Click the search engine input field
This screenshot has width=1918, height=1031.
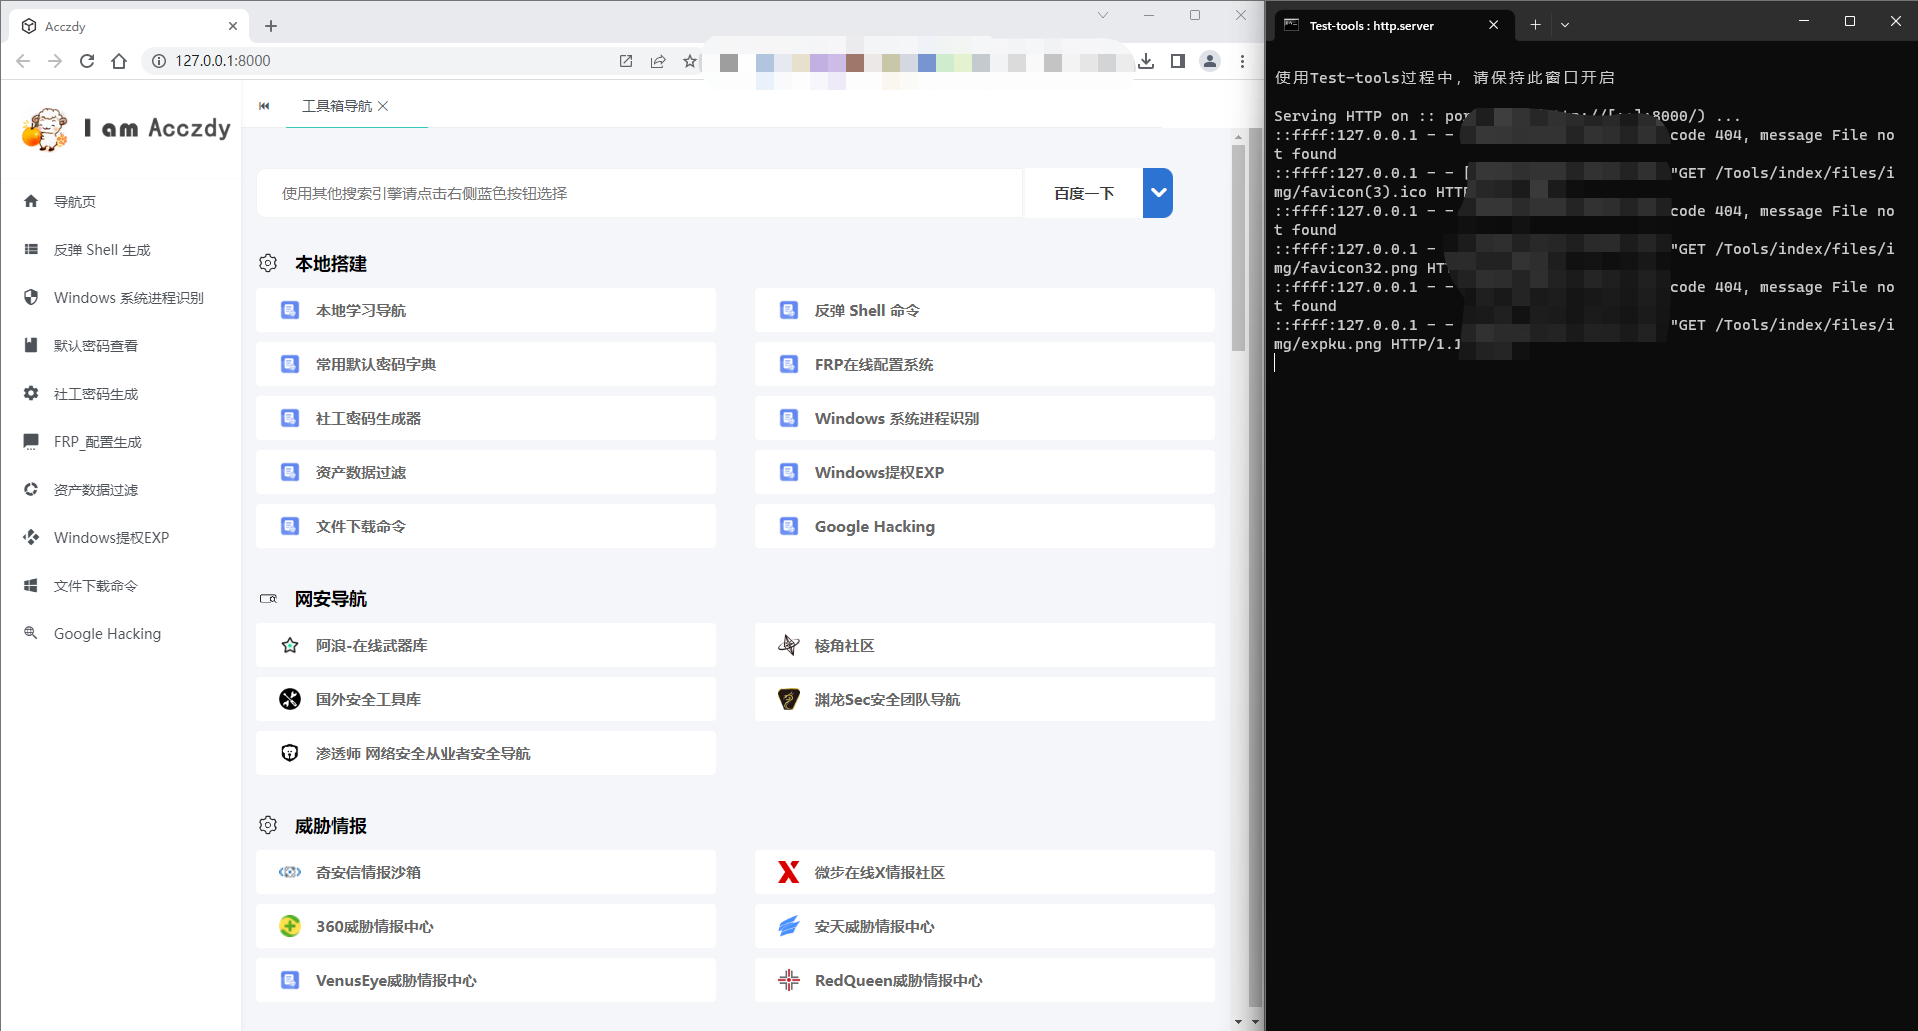tap(640, 193)
